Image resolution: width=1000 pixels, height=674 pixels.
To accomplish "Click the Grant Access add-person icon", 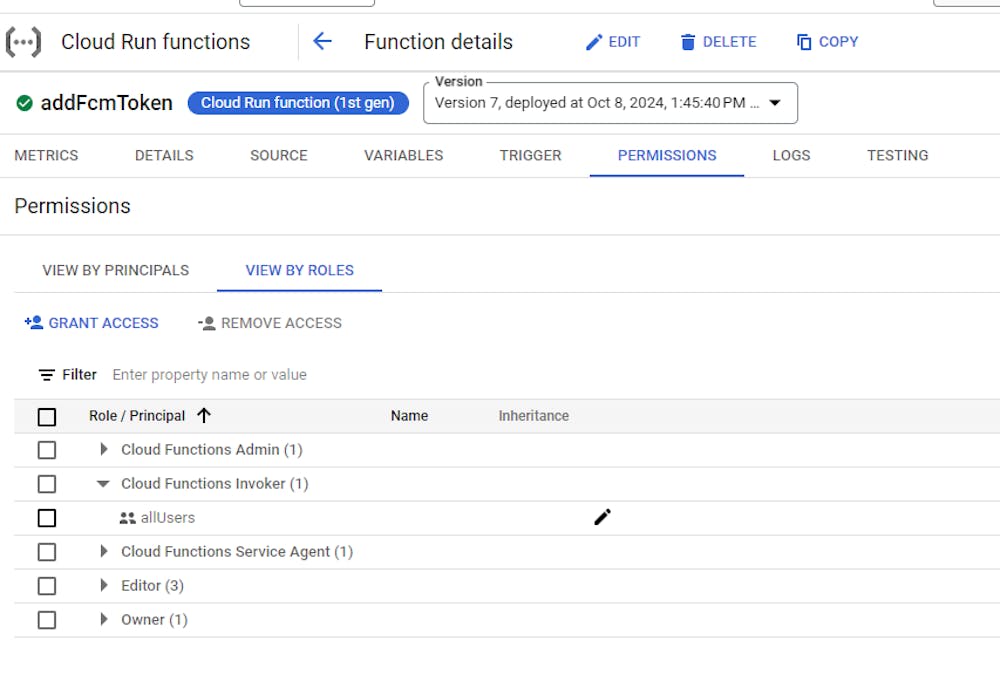I will click(x=34, y=323).
